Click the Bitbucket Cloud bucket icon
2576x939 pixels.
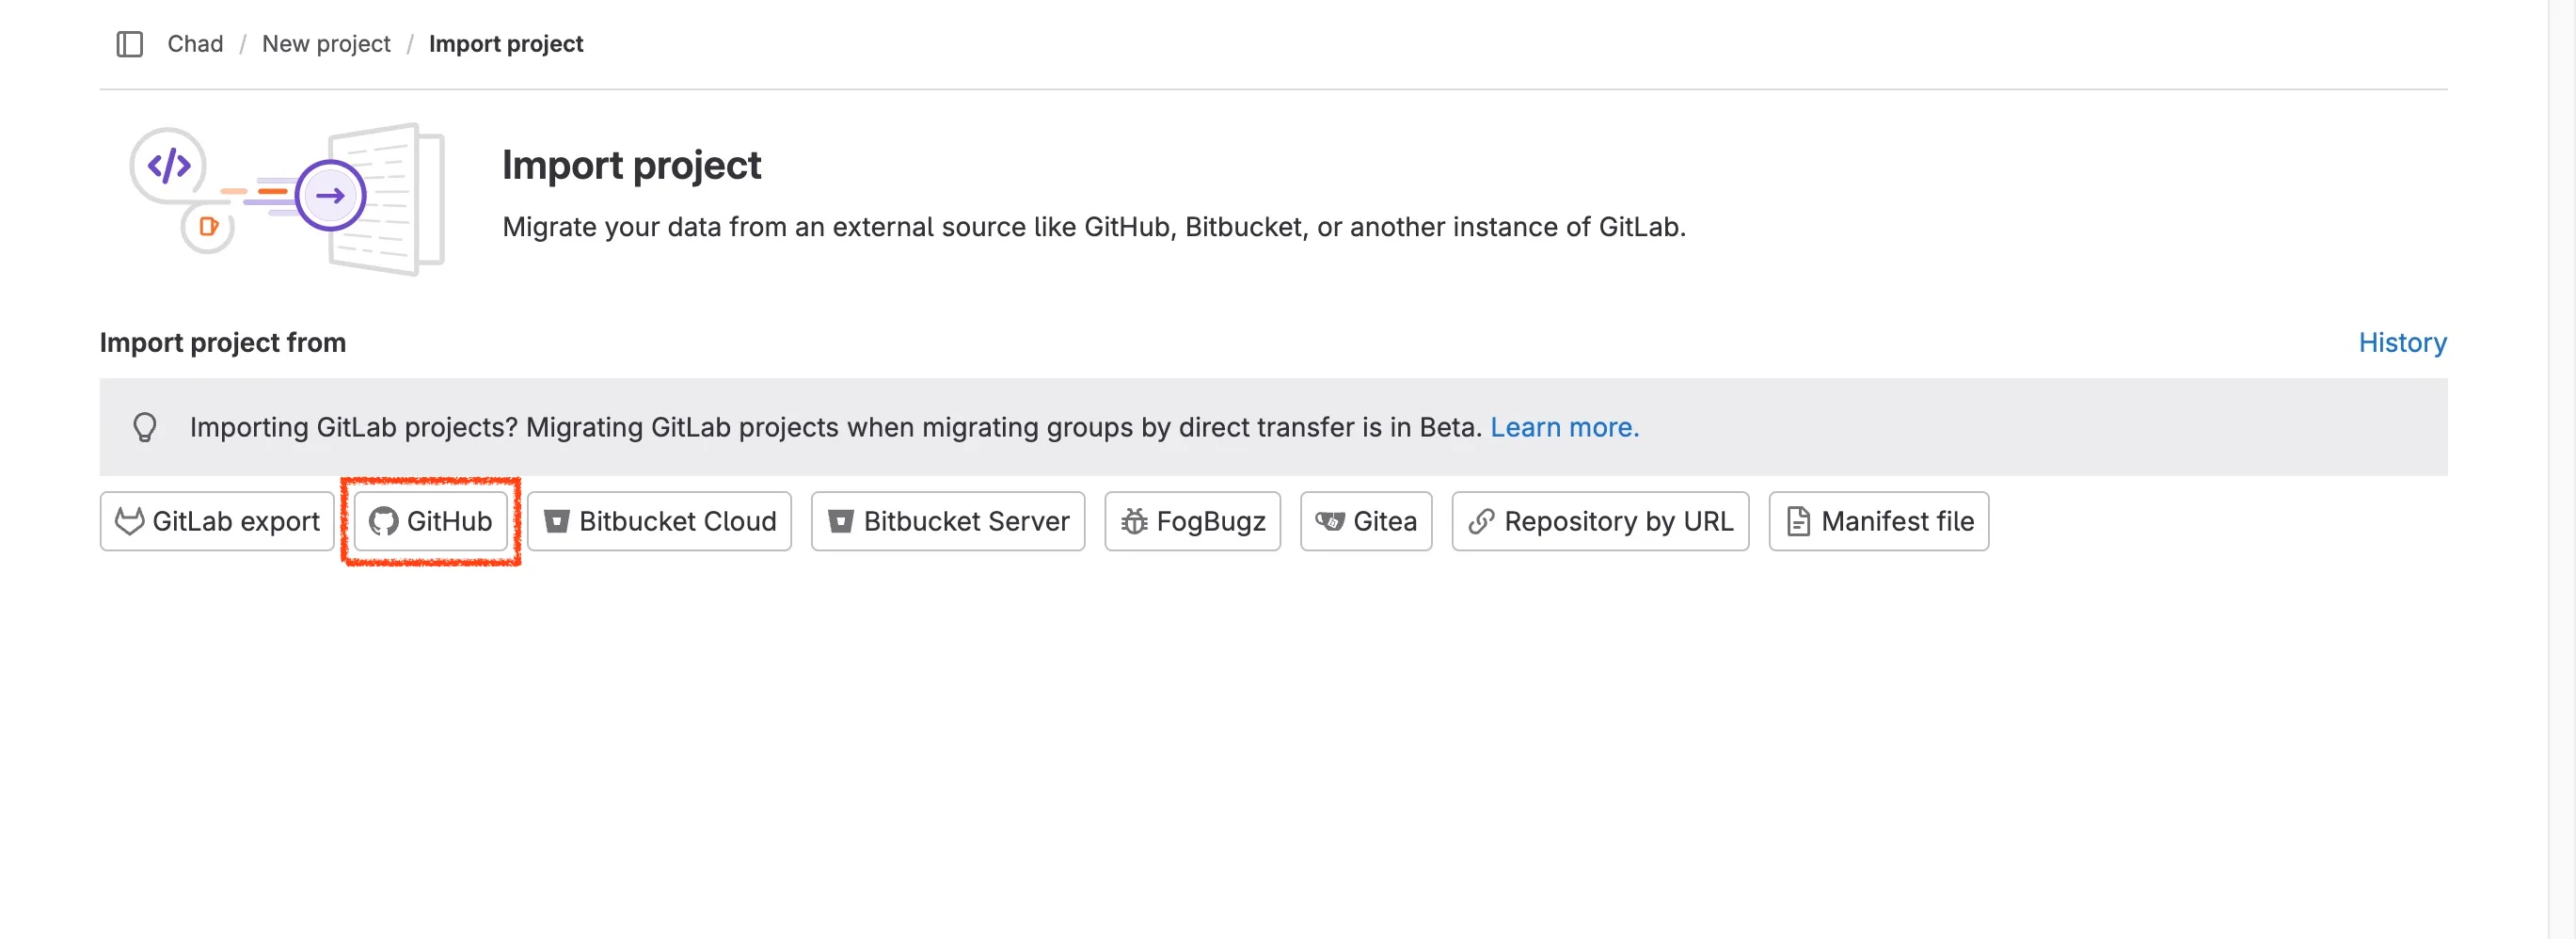click(556, 521)
